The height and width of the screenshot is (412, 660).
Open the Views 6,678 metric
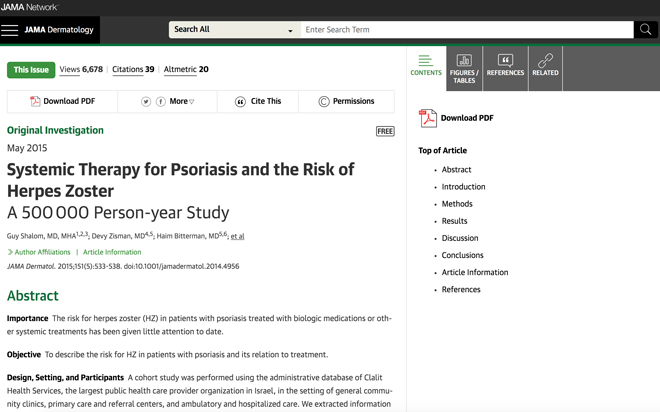point(81,69)
